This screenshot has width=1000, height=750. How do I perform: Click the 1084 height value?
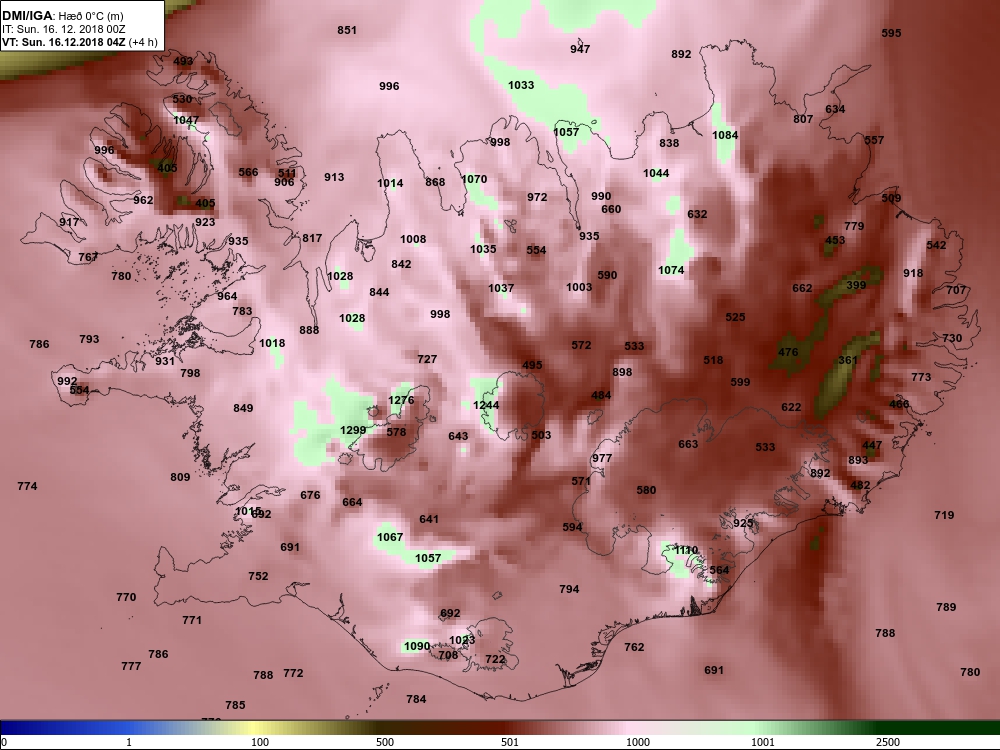coord(725,135)
